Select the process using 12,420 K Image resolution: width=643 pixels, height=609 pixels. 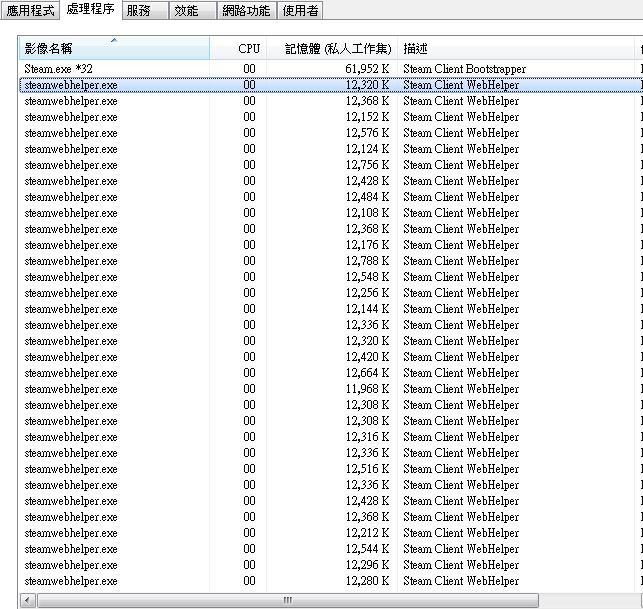[x=330, y=357]
